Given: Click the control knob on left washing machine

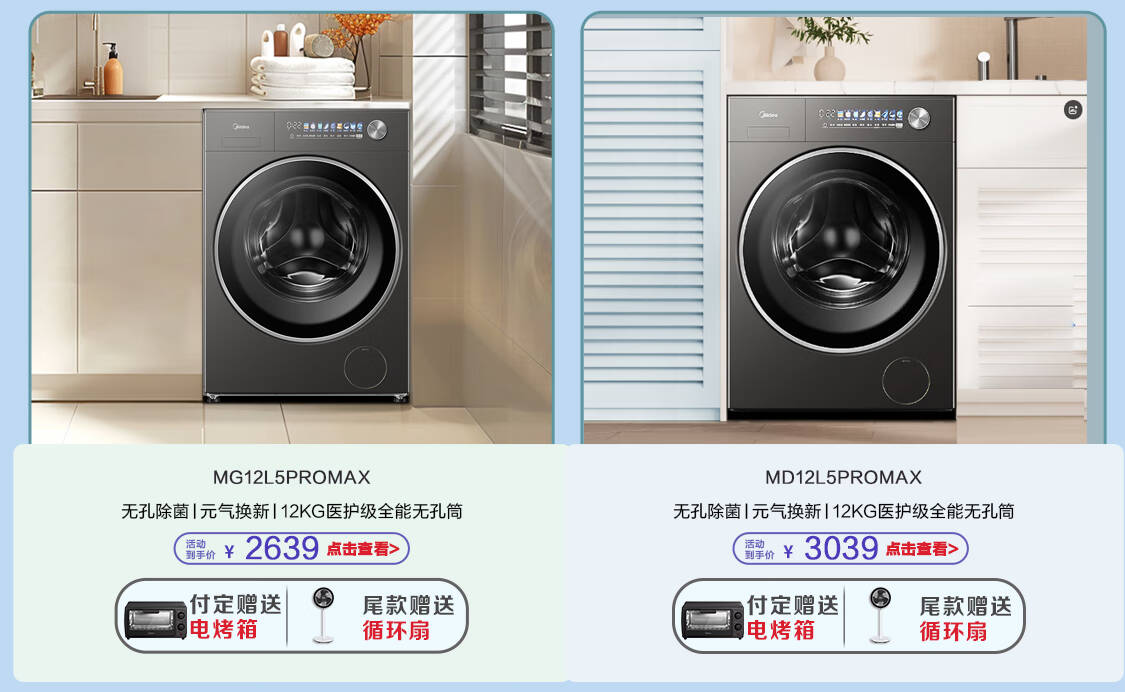Looking at the screenshot, I should pos(377,130).
